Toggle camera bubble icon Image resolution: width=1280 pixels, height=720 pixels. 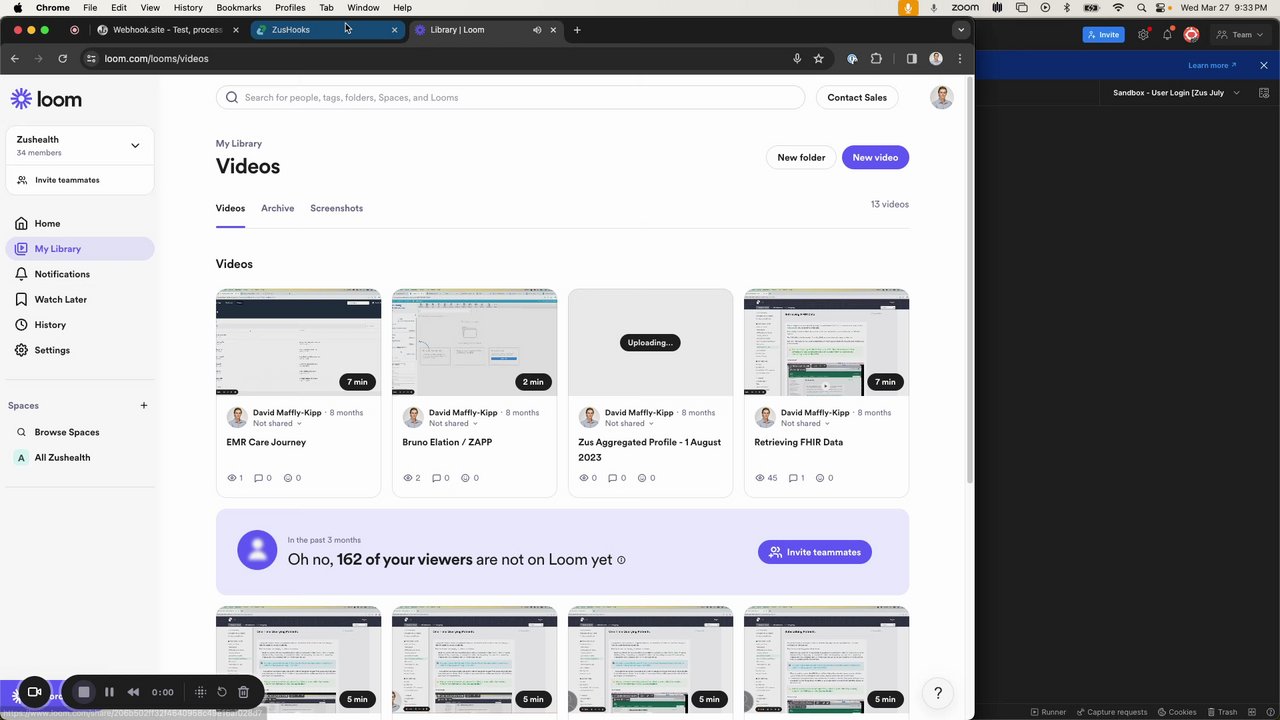point(34,692)
